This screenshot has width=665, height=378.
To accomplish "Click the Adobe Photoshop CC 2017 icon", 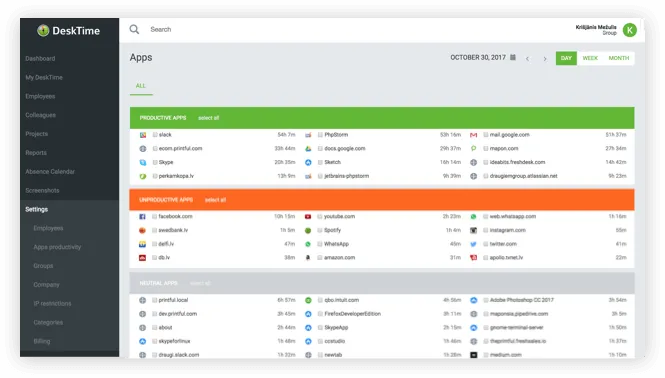I will coord(474,300).
